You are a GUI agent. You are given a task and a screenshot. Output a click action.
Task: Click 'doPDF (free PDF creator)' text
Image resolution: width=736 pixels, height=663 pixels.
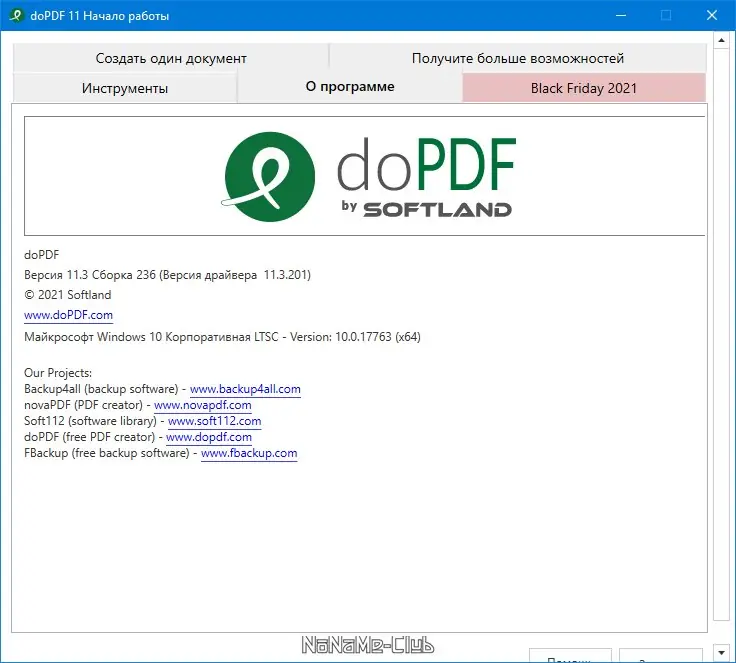coord(89,437)
